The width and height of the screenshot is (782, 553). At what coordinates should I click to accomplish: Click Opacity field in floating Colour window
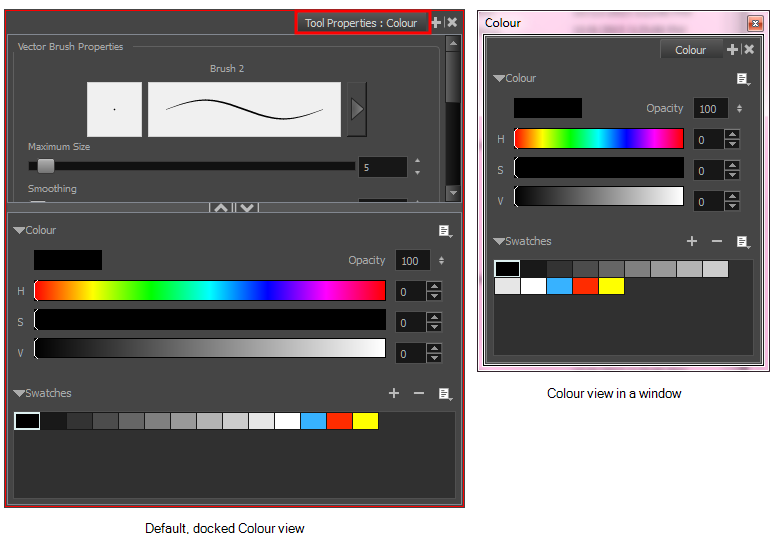click(x=711, y=108)
